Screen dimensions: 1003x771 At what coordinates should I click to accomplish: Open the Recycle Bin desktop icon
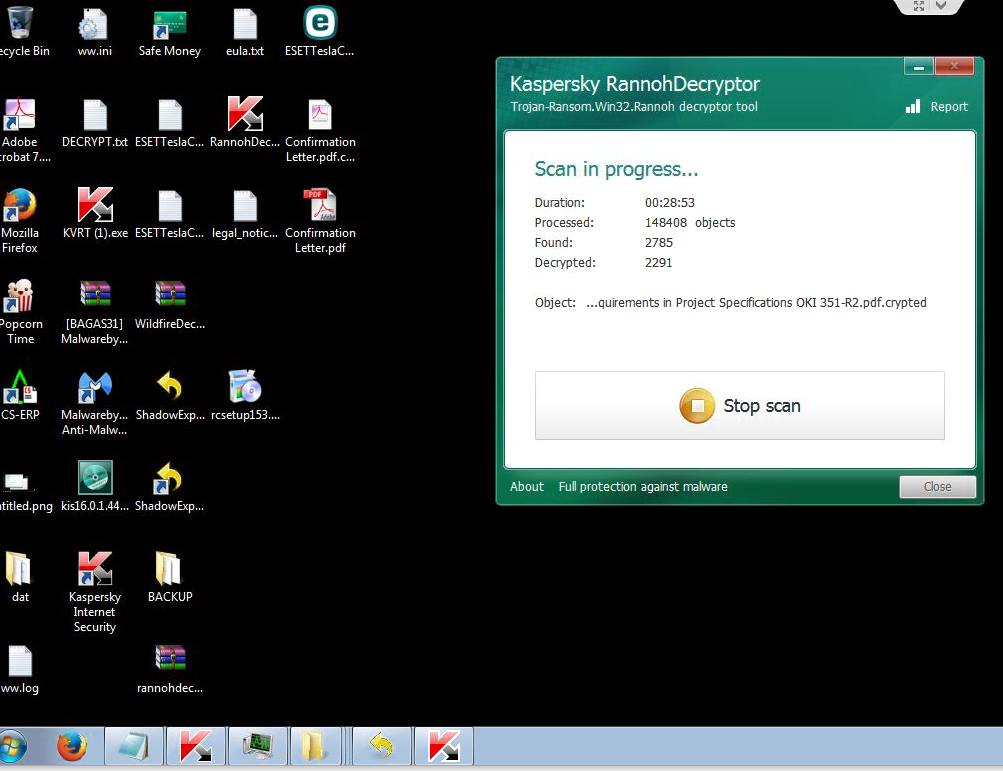pos(20,31)
